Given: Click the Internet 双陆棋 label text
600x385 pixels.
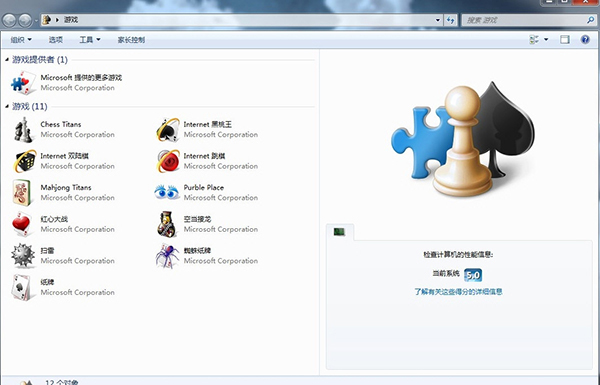Looking at the screenshot, I should point(65,156).
